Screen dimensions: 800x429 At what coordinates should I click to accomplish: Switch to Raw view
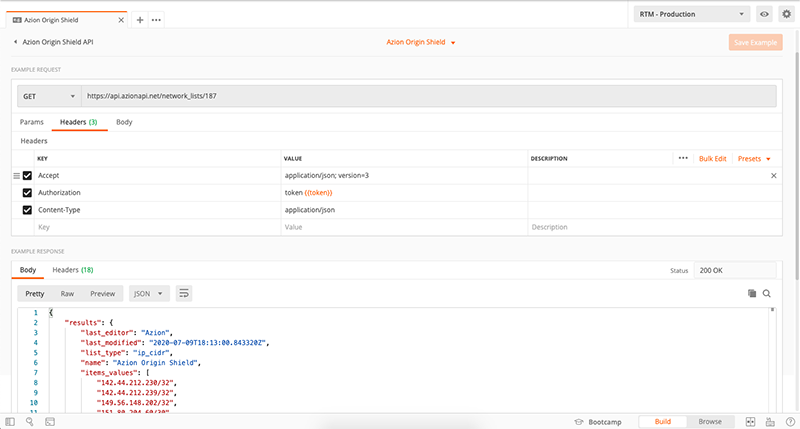(67, 294)
